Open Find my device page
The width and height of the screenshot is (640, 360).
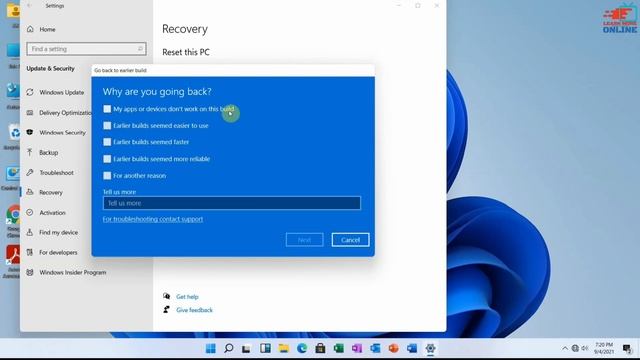tap(58, 232)
